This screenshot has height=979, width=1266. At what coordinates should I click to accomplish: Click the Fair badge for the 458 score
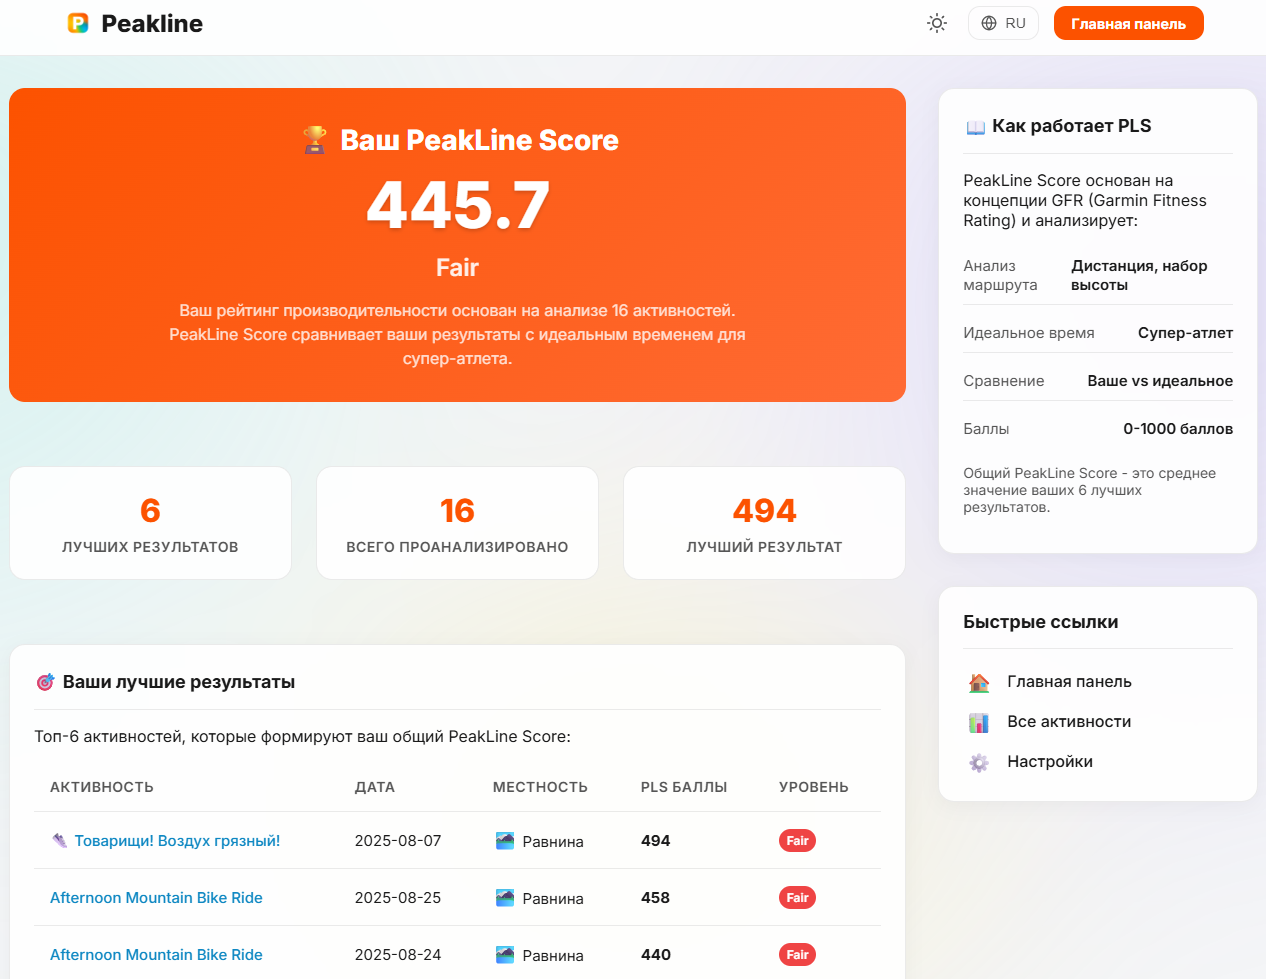click(797, 898)
